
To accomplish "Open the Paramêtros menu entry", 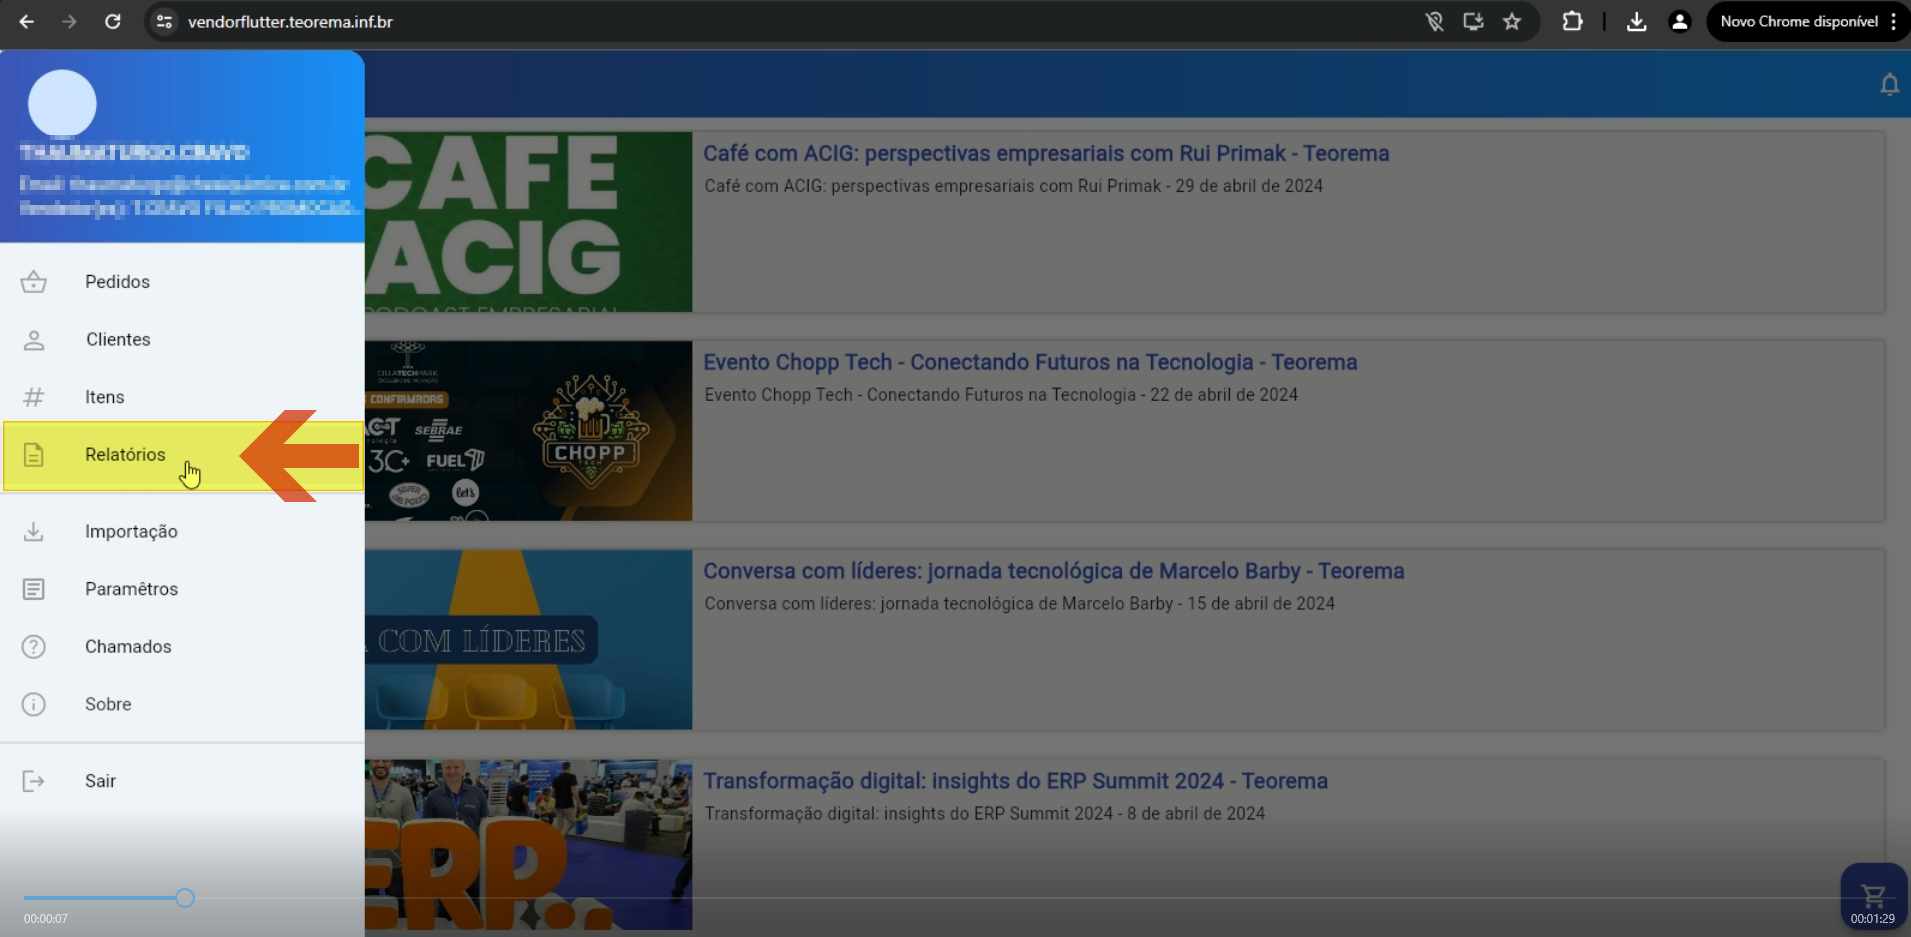I will (183, 589).
